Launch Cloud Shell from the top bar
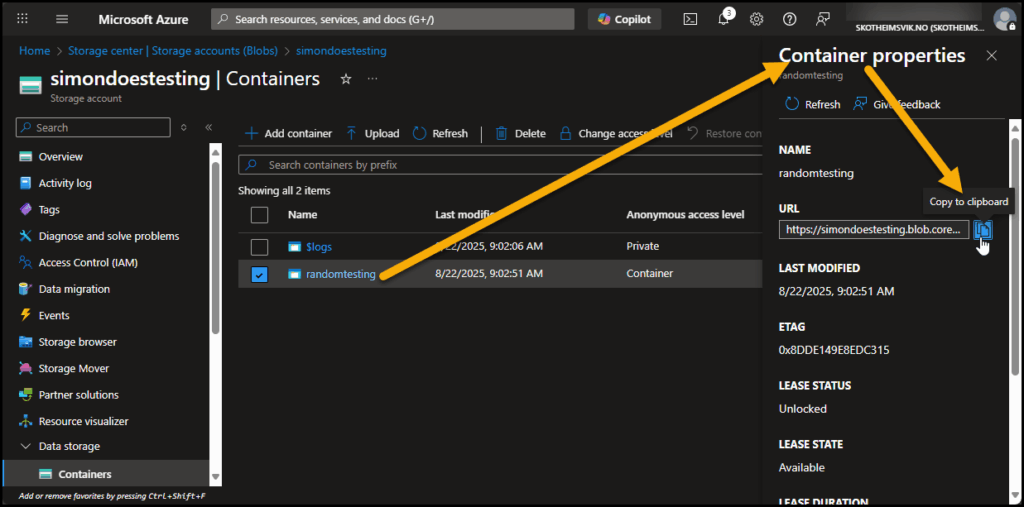Screen dimensions: 1024x507 [x=690, y=19]
